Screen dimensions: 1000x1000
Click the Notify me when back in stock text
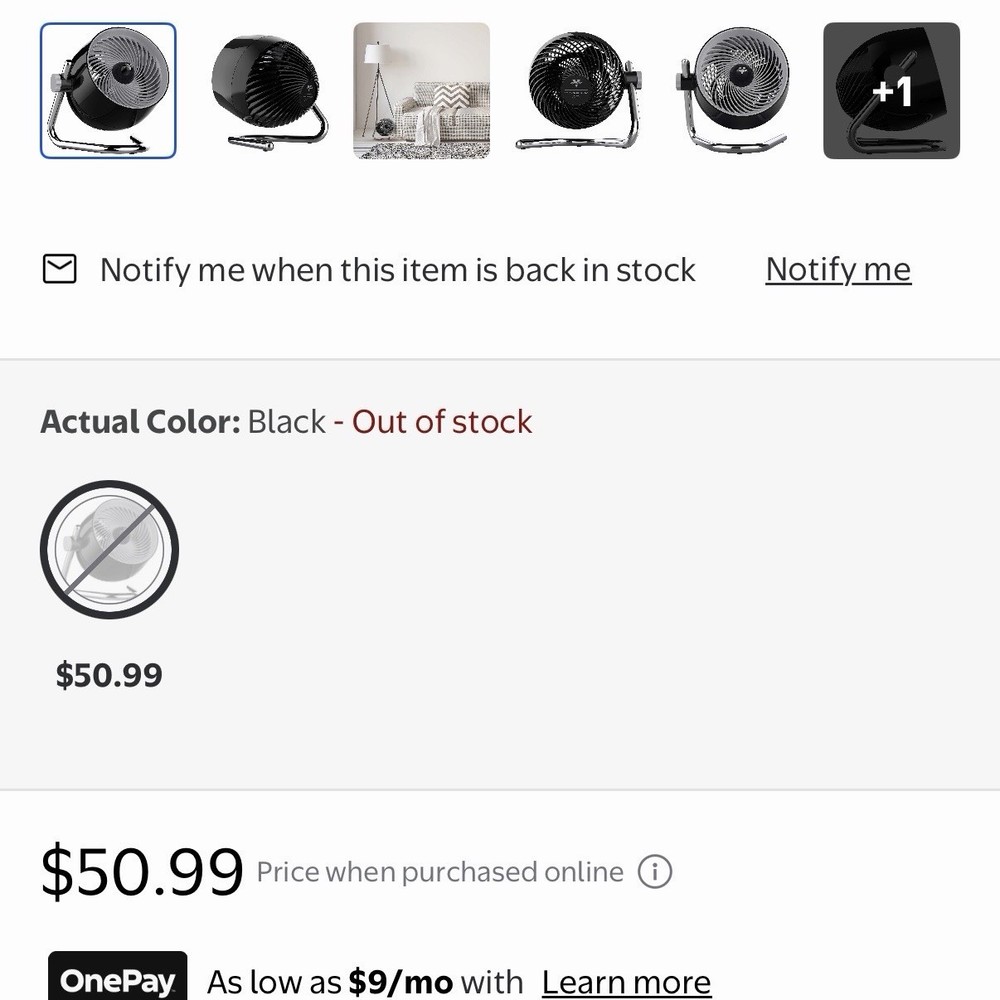[397, 268]
